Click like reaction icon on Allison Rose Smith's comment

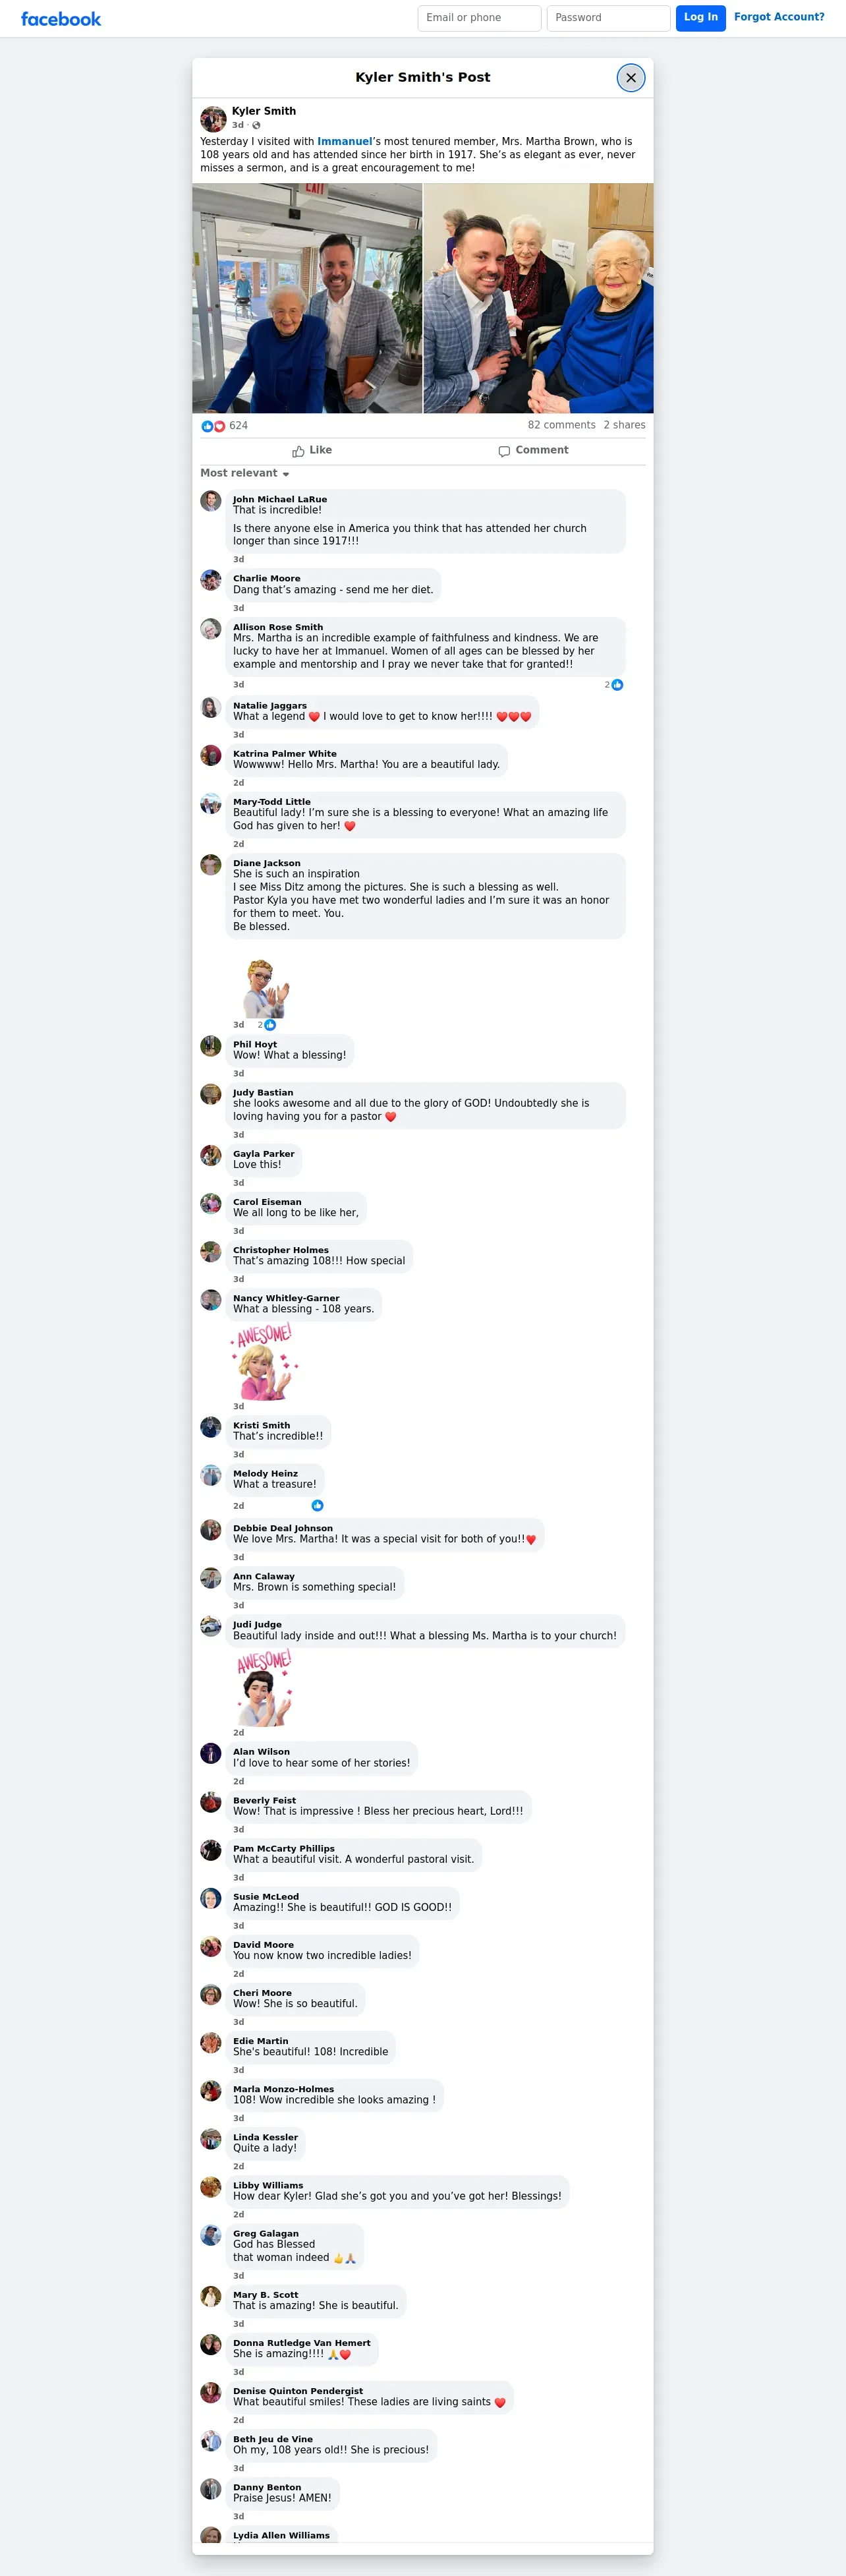(617, 685)
